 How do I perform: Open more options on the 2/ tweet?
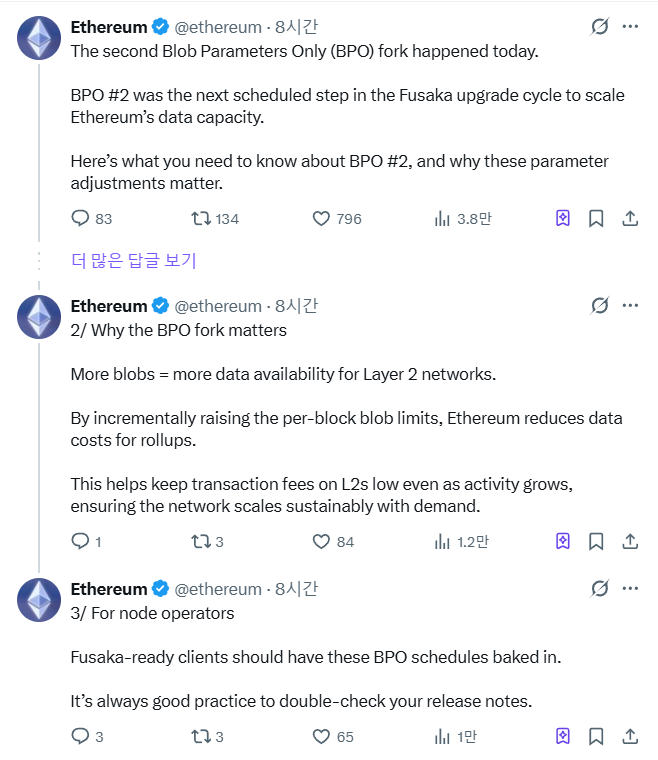click(630, 305)
